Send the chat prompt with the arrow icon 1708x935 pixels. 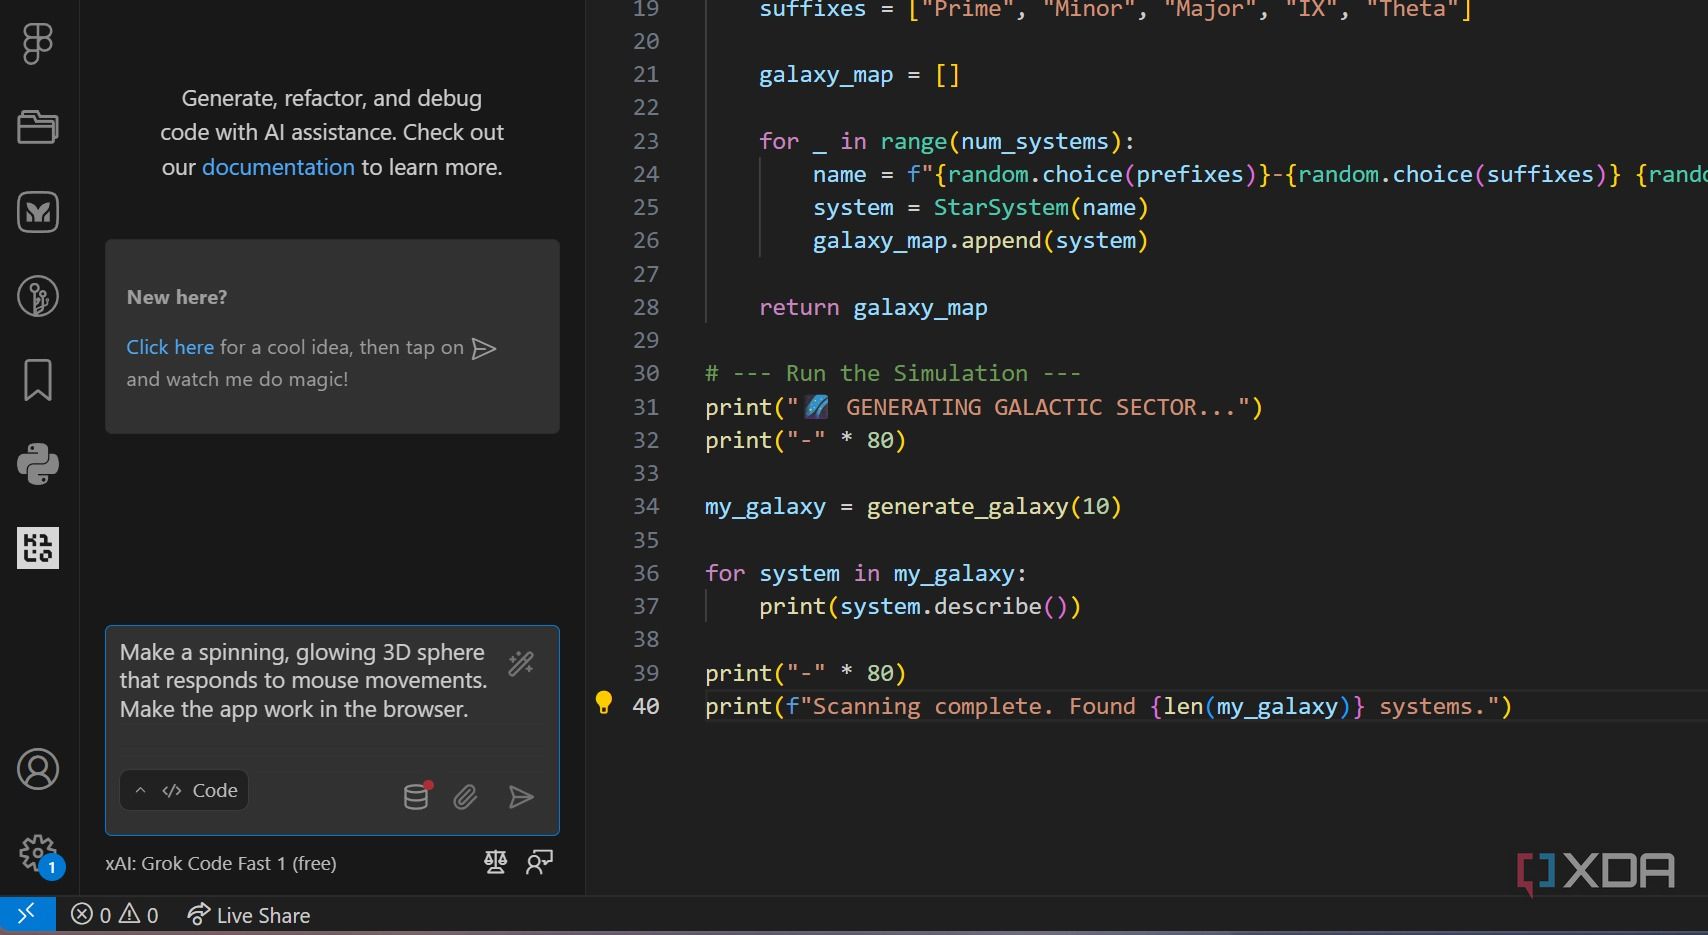(x=521, y=797)
